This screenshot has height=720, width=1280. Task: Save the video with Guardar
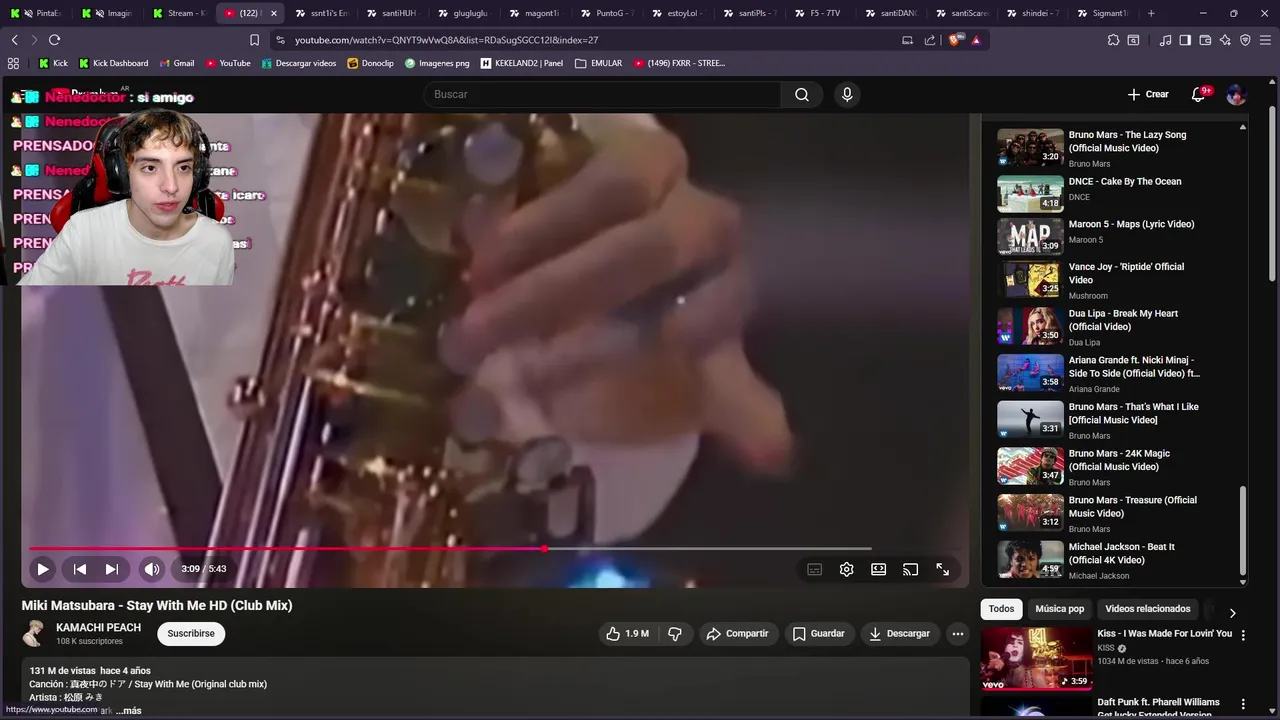(x=819, y=634)
